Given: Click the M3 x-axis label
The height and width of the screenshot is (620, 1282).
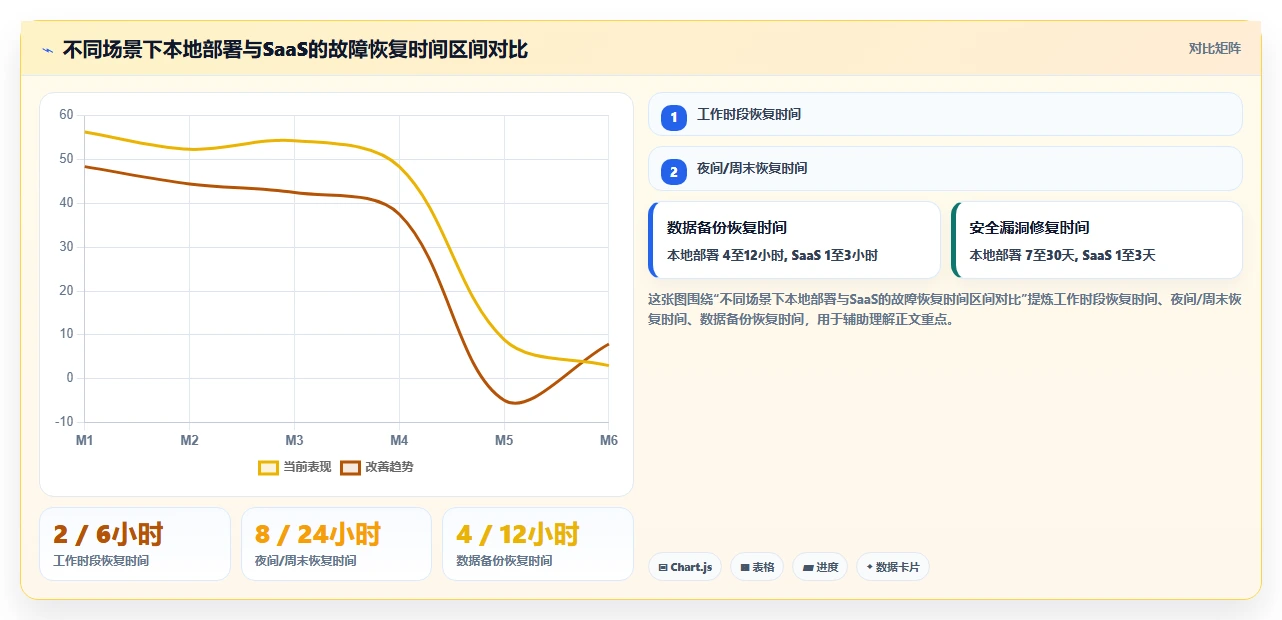Looking at the screenshot, I should tap(294, 440).
